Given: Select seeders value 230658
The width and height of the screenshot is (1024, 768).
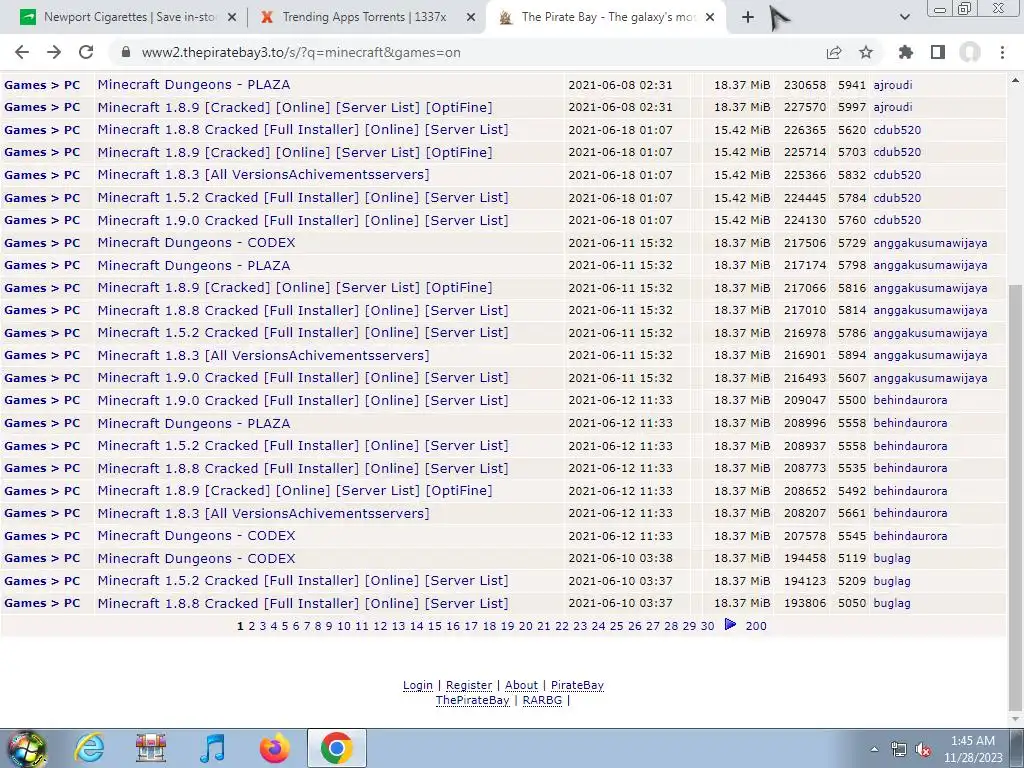Looking at the screenshot, I should coord(805,85).
